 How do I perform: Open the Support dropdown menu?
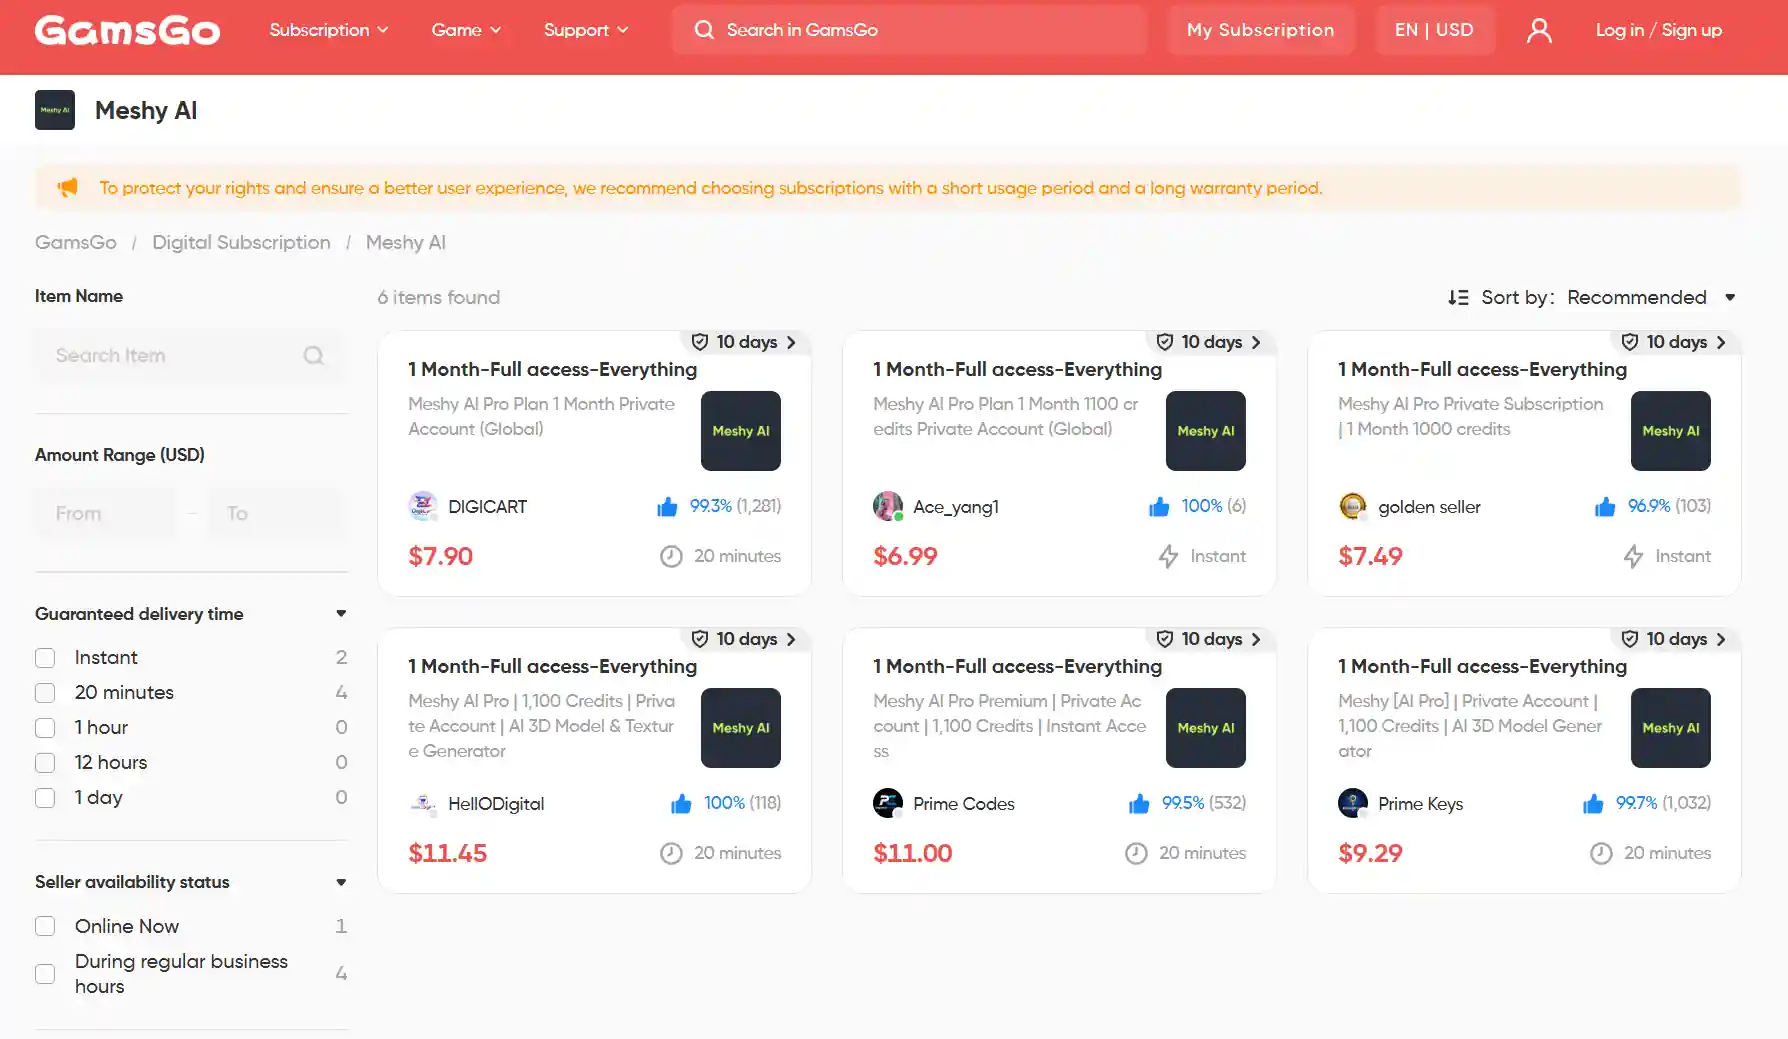click(x=586, y=30)
